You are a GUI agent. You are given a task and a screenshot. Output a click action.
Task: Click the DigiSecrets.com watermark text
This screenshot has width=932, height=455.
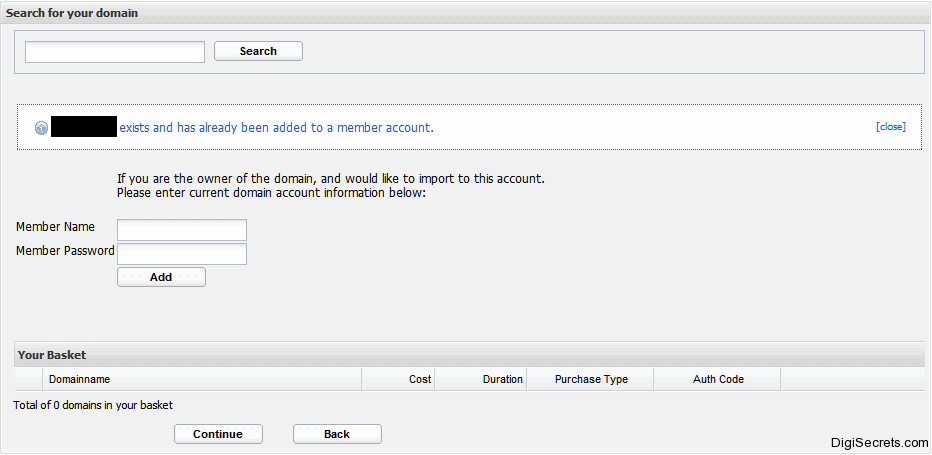(x=879, y=442)
